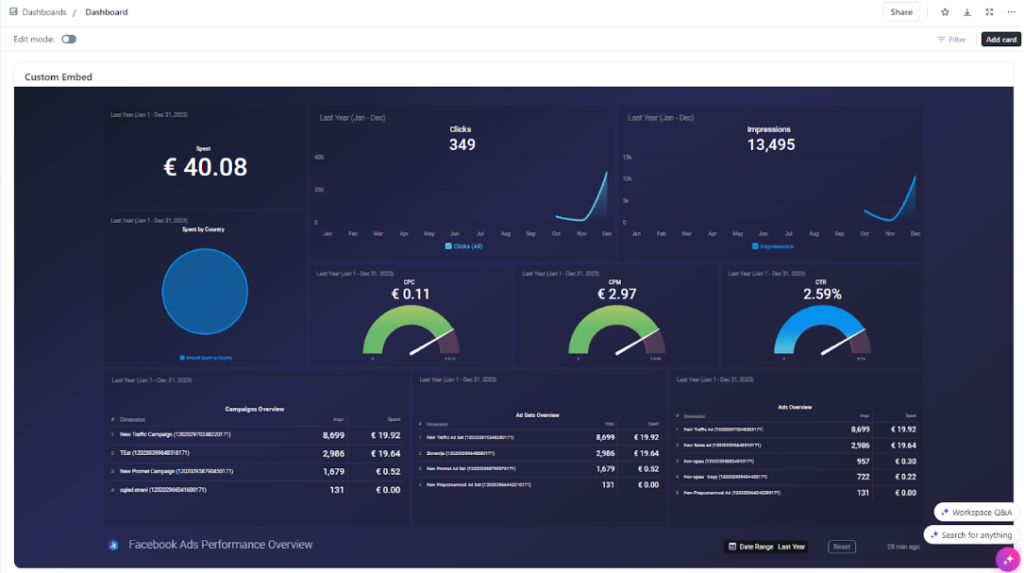The height and width of the screenshot is (573, 1024).
Task: Click the download icon in the header
Action: click(x=967, y=12)
